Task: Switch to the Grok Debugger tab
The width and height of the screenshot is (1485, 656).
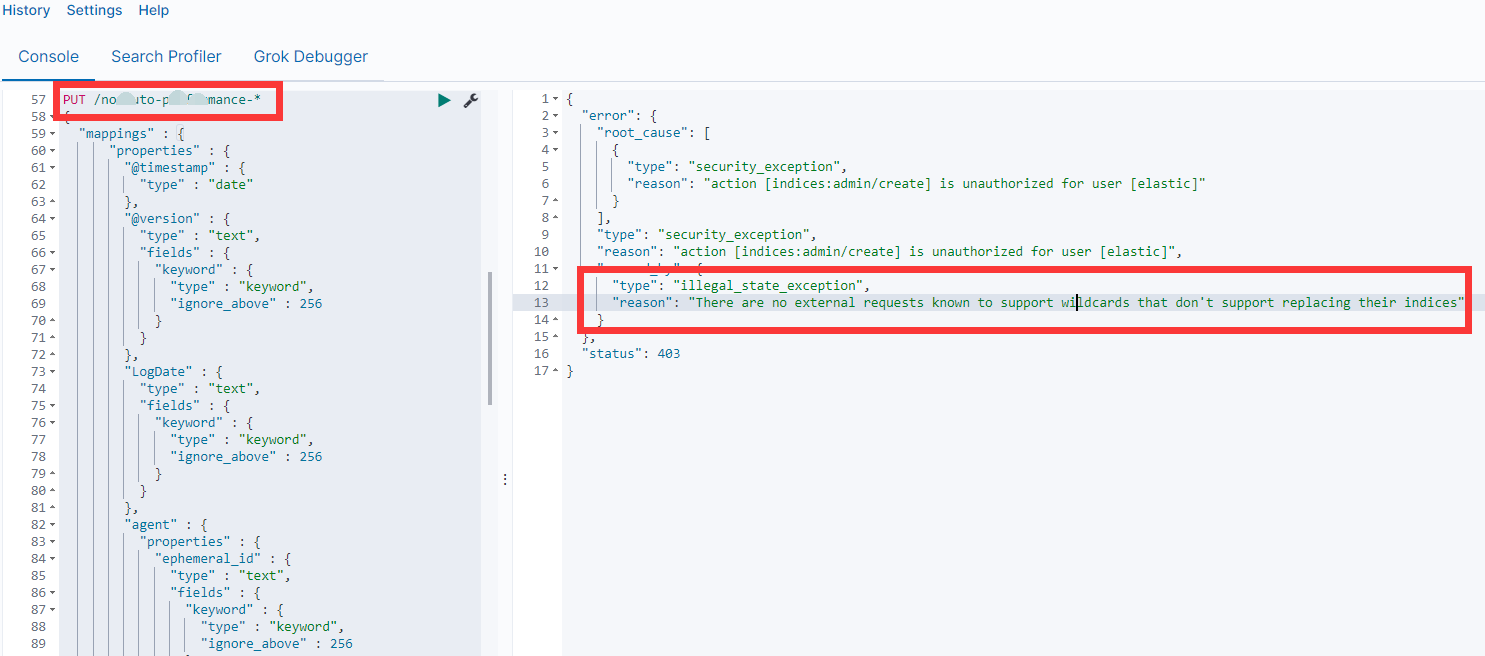Action: coord(310,57)
